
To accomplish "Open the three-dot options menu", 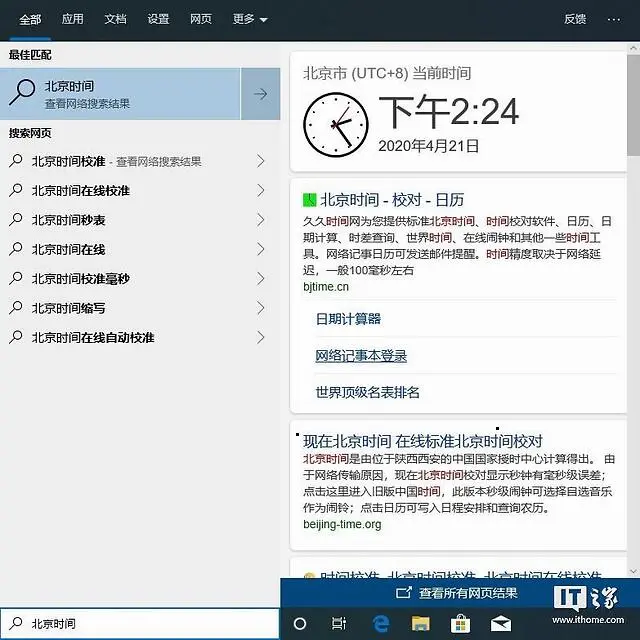I will (614, 20).
